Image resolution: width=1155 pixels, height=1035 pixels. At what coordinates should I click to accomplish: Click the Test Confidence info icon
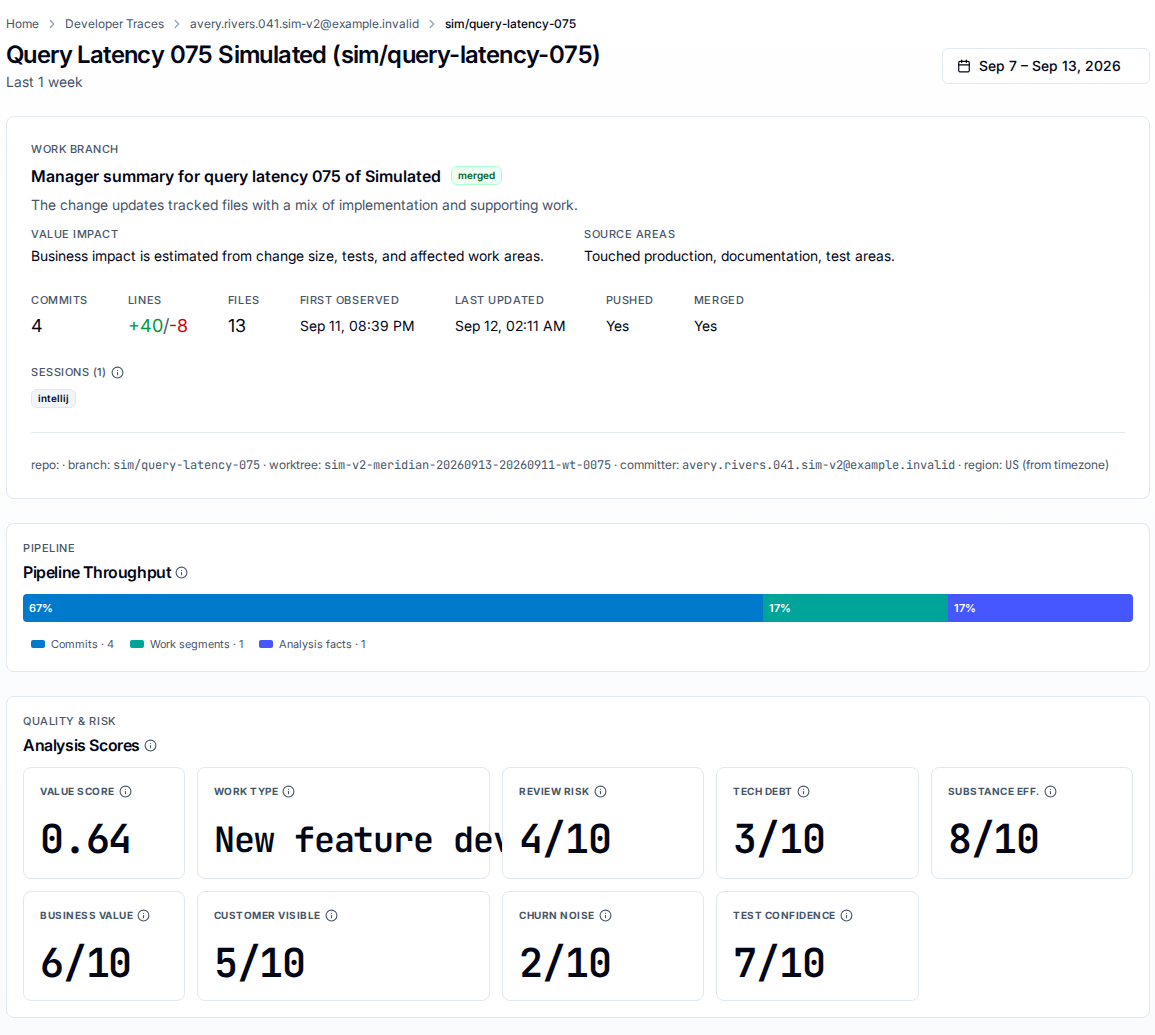[846, 916]
